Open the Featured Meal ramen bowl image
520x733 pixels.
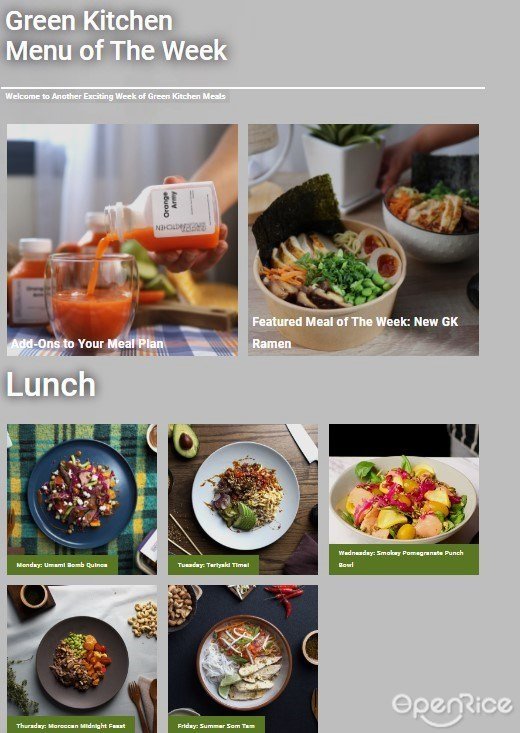click(363, 240)
